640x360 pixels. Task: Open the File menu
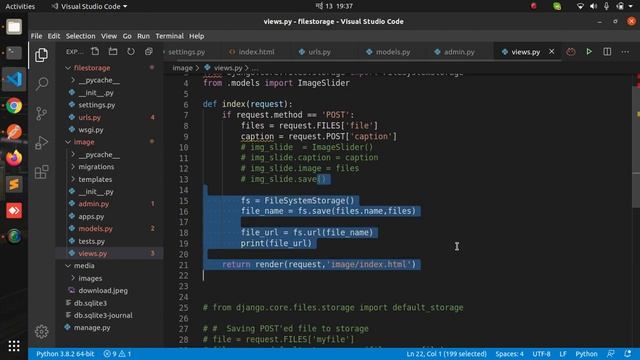click(x=36, y=36)
